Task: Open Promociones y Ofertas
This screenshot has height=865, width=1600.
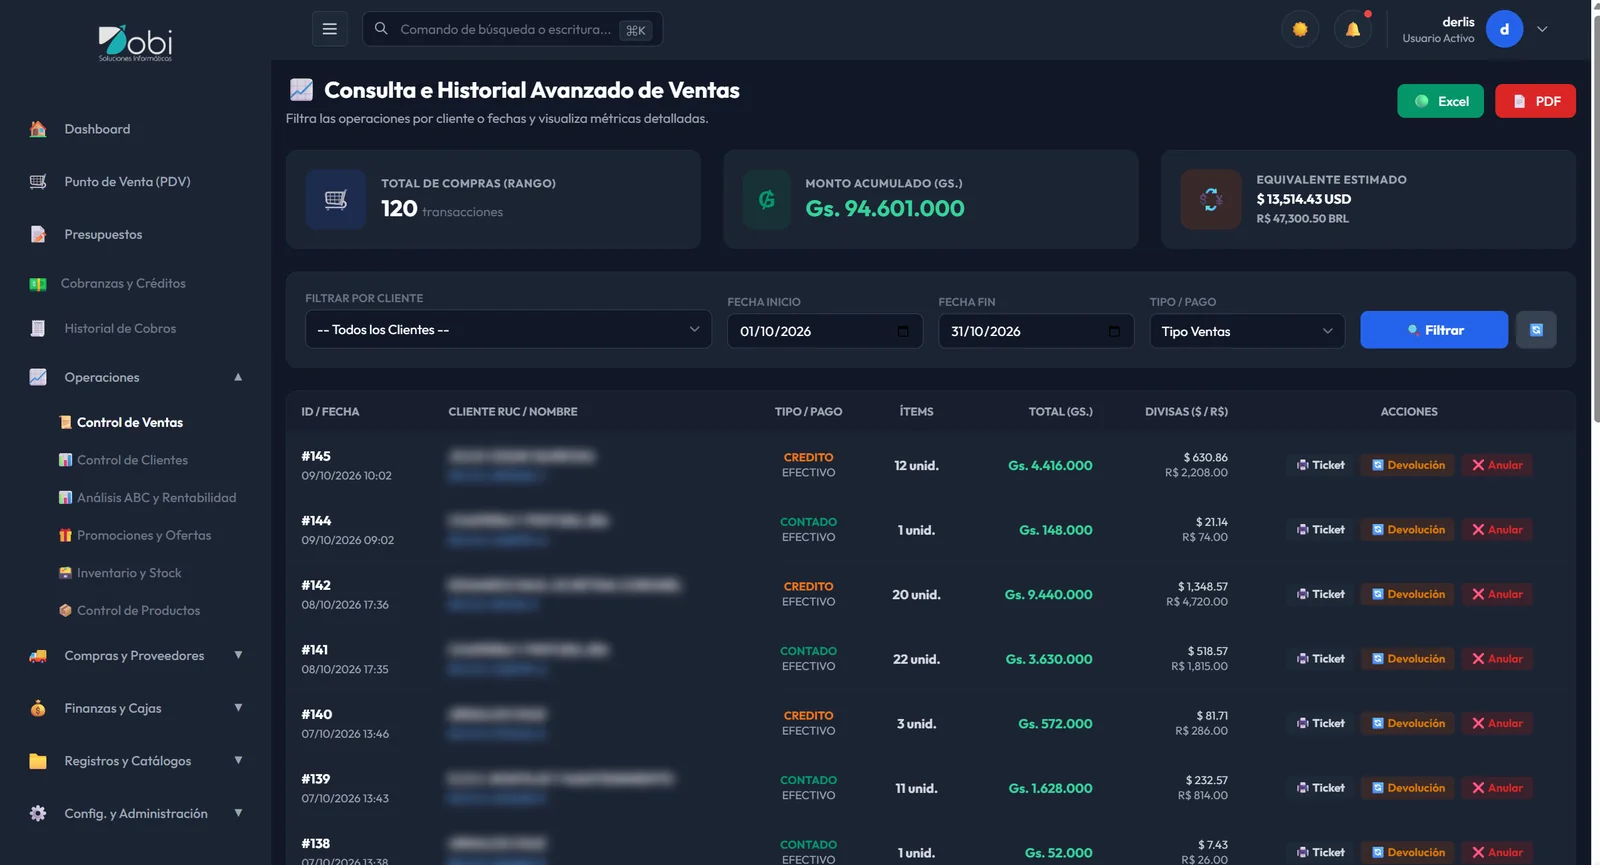Action: click(x=144, y=535)
